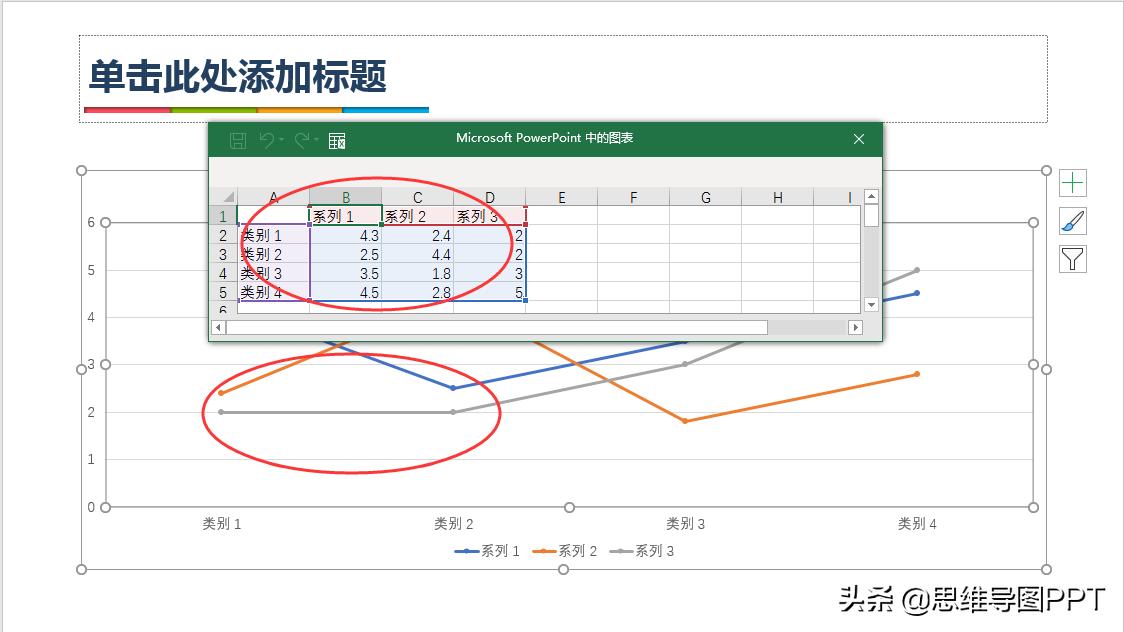Select column B header
Viewport: 1124px width, 632px height.
(345, 196)
